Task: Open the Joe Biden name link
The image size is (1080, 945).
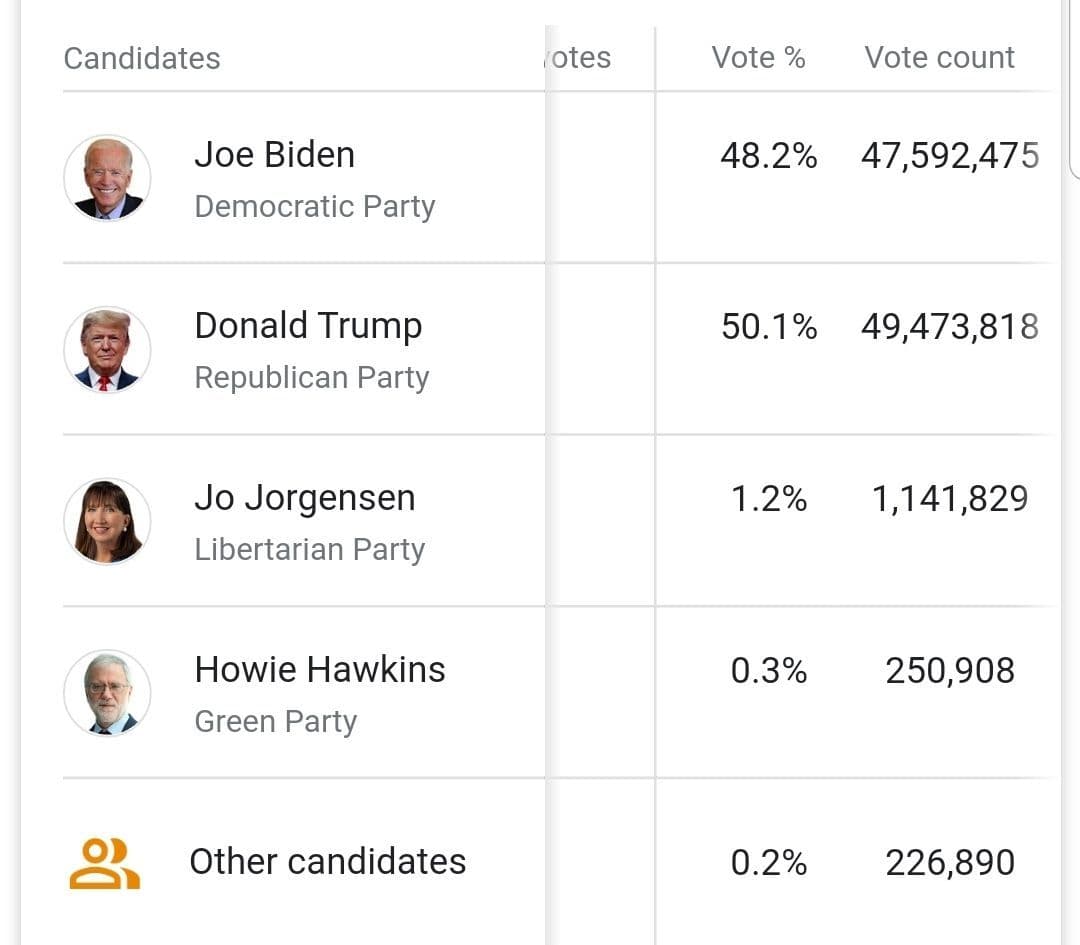Action: [x=274, y=155]
